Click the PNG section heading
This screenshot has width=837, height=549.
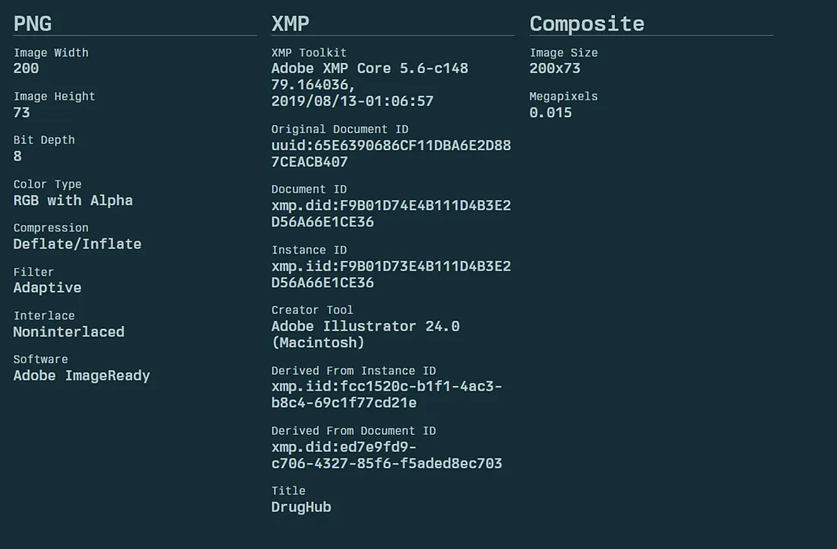click(x=33, y=24)
